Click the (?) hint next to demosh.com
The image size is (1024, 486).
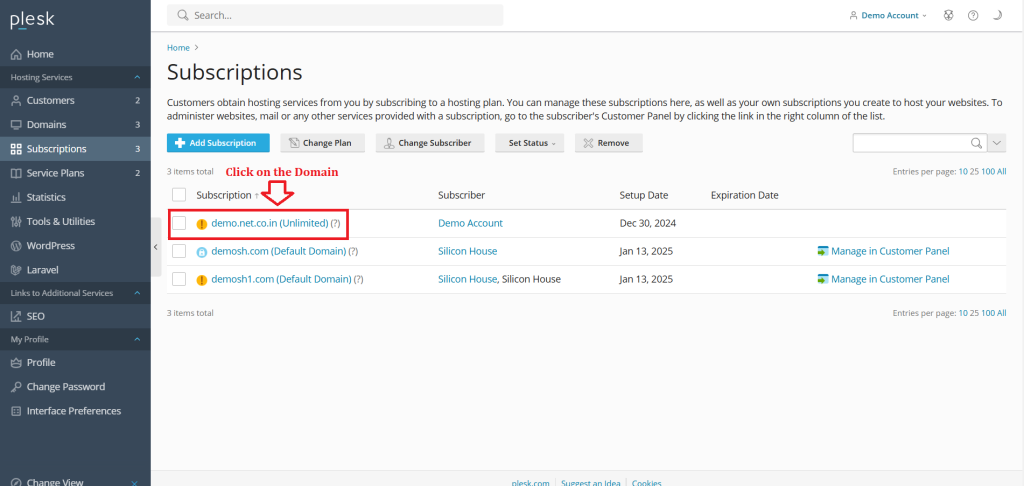point(353,251)
